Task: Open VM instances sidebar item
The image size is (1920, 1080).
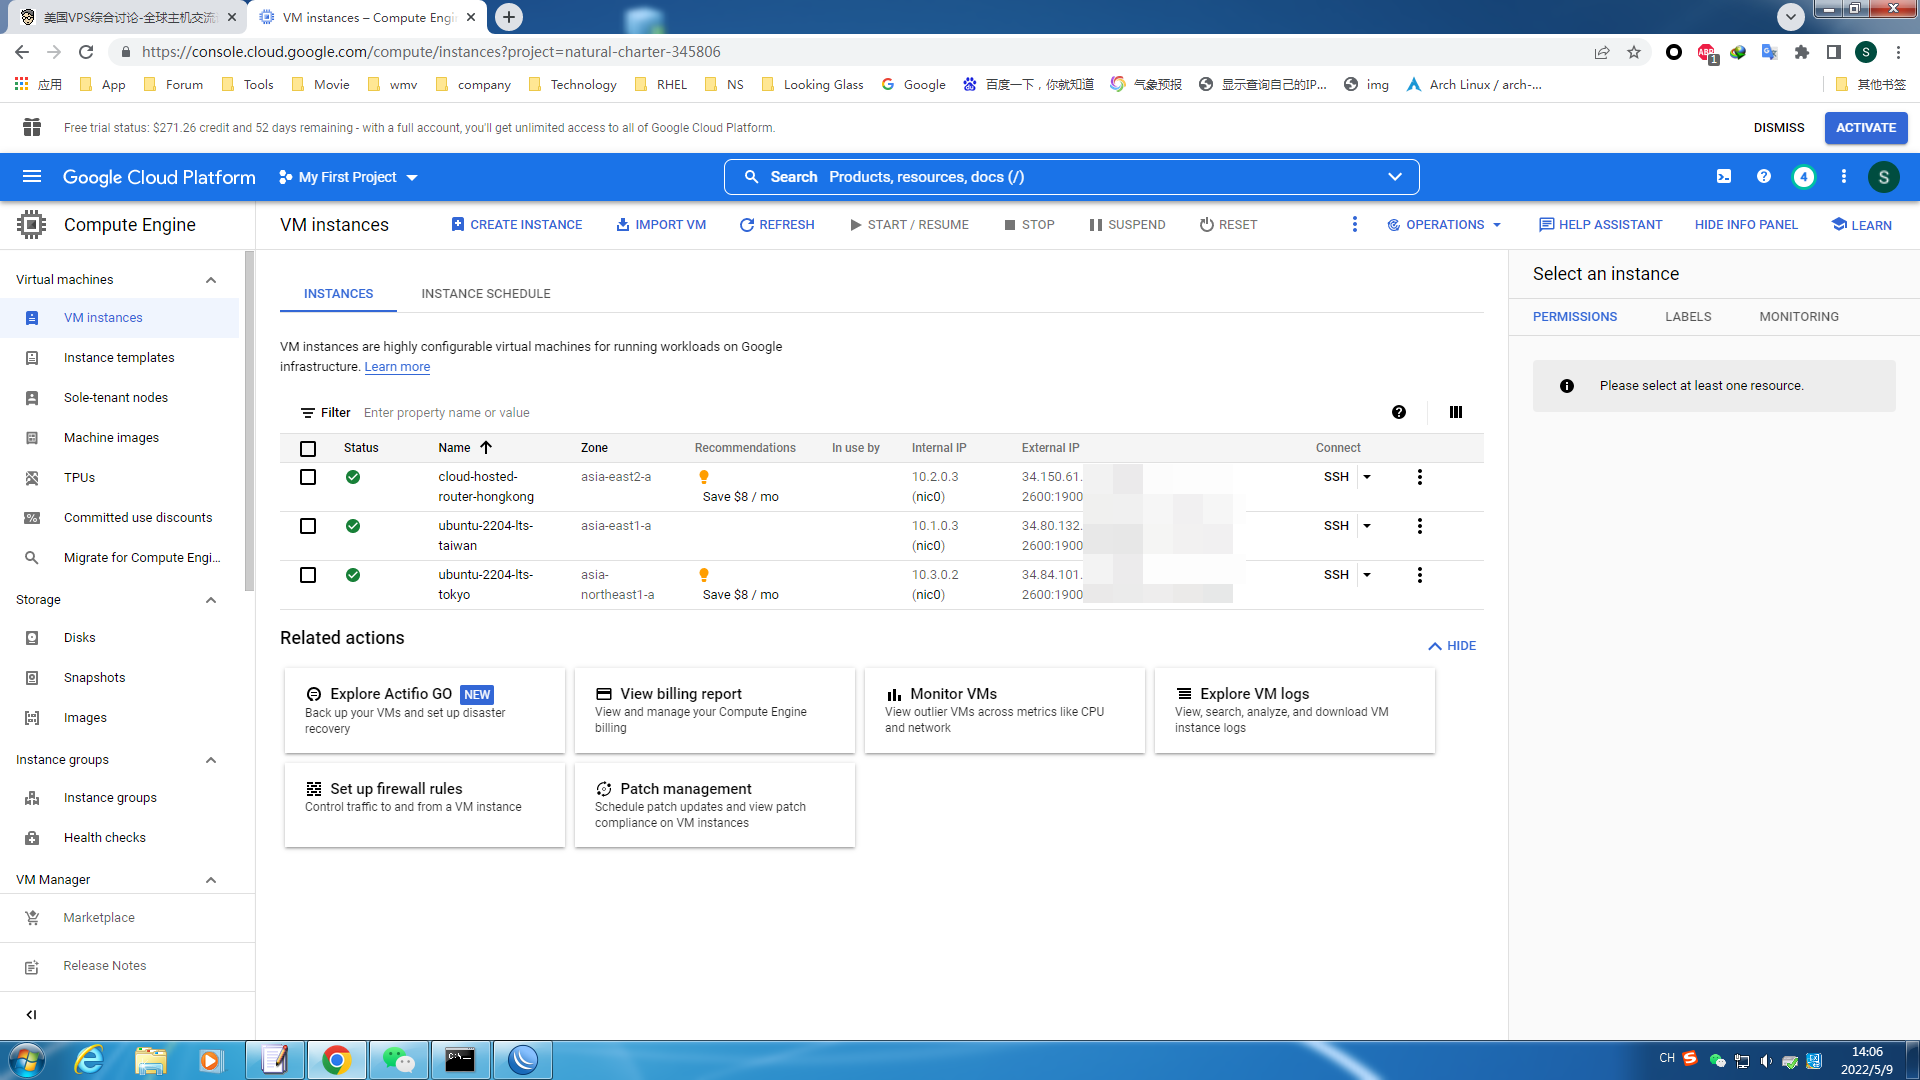Action: (x=103, y=318)
